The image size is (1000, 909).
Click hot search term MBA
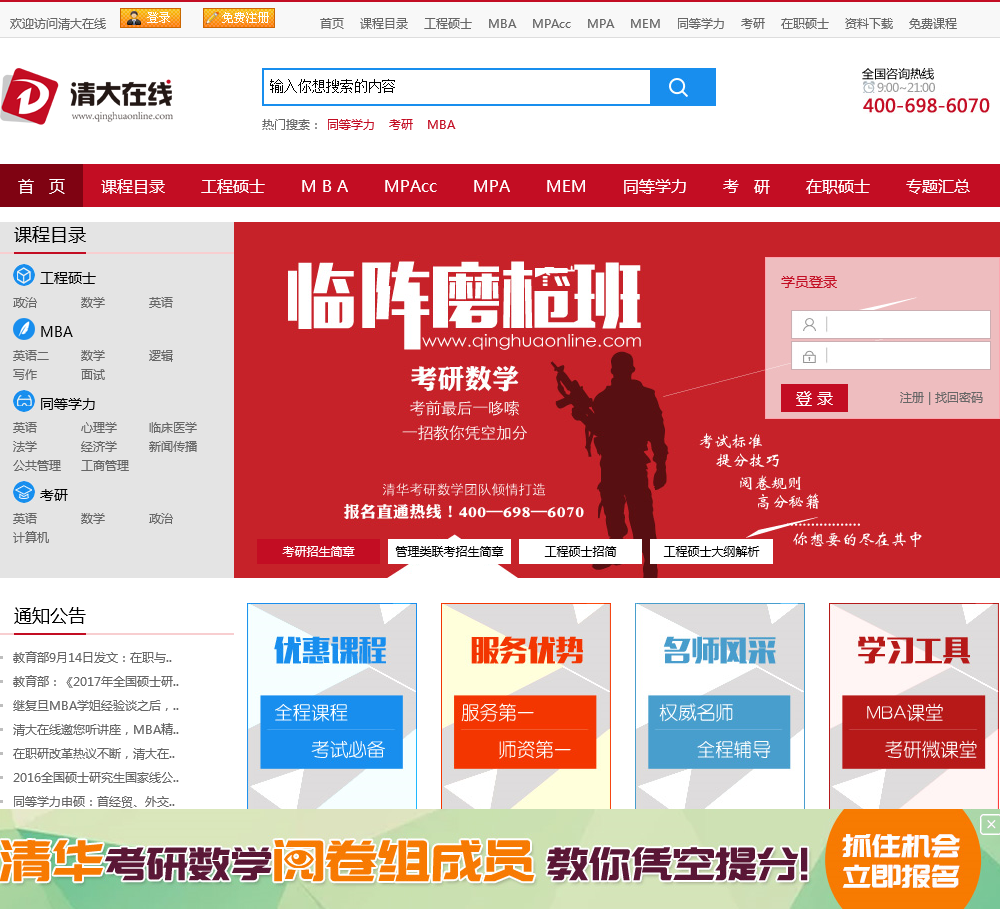[x=441, y=124]
